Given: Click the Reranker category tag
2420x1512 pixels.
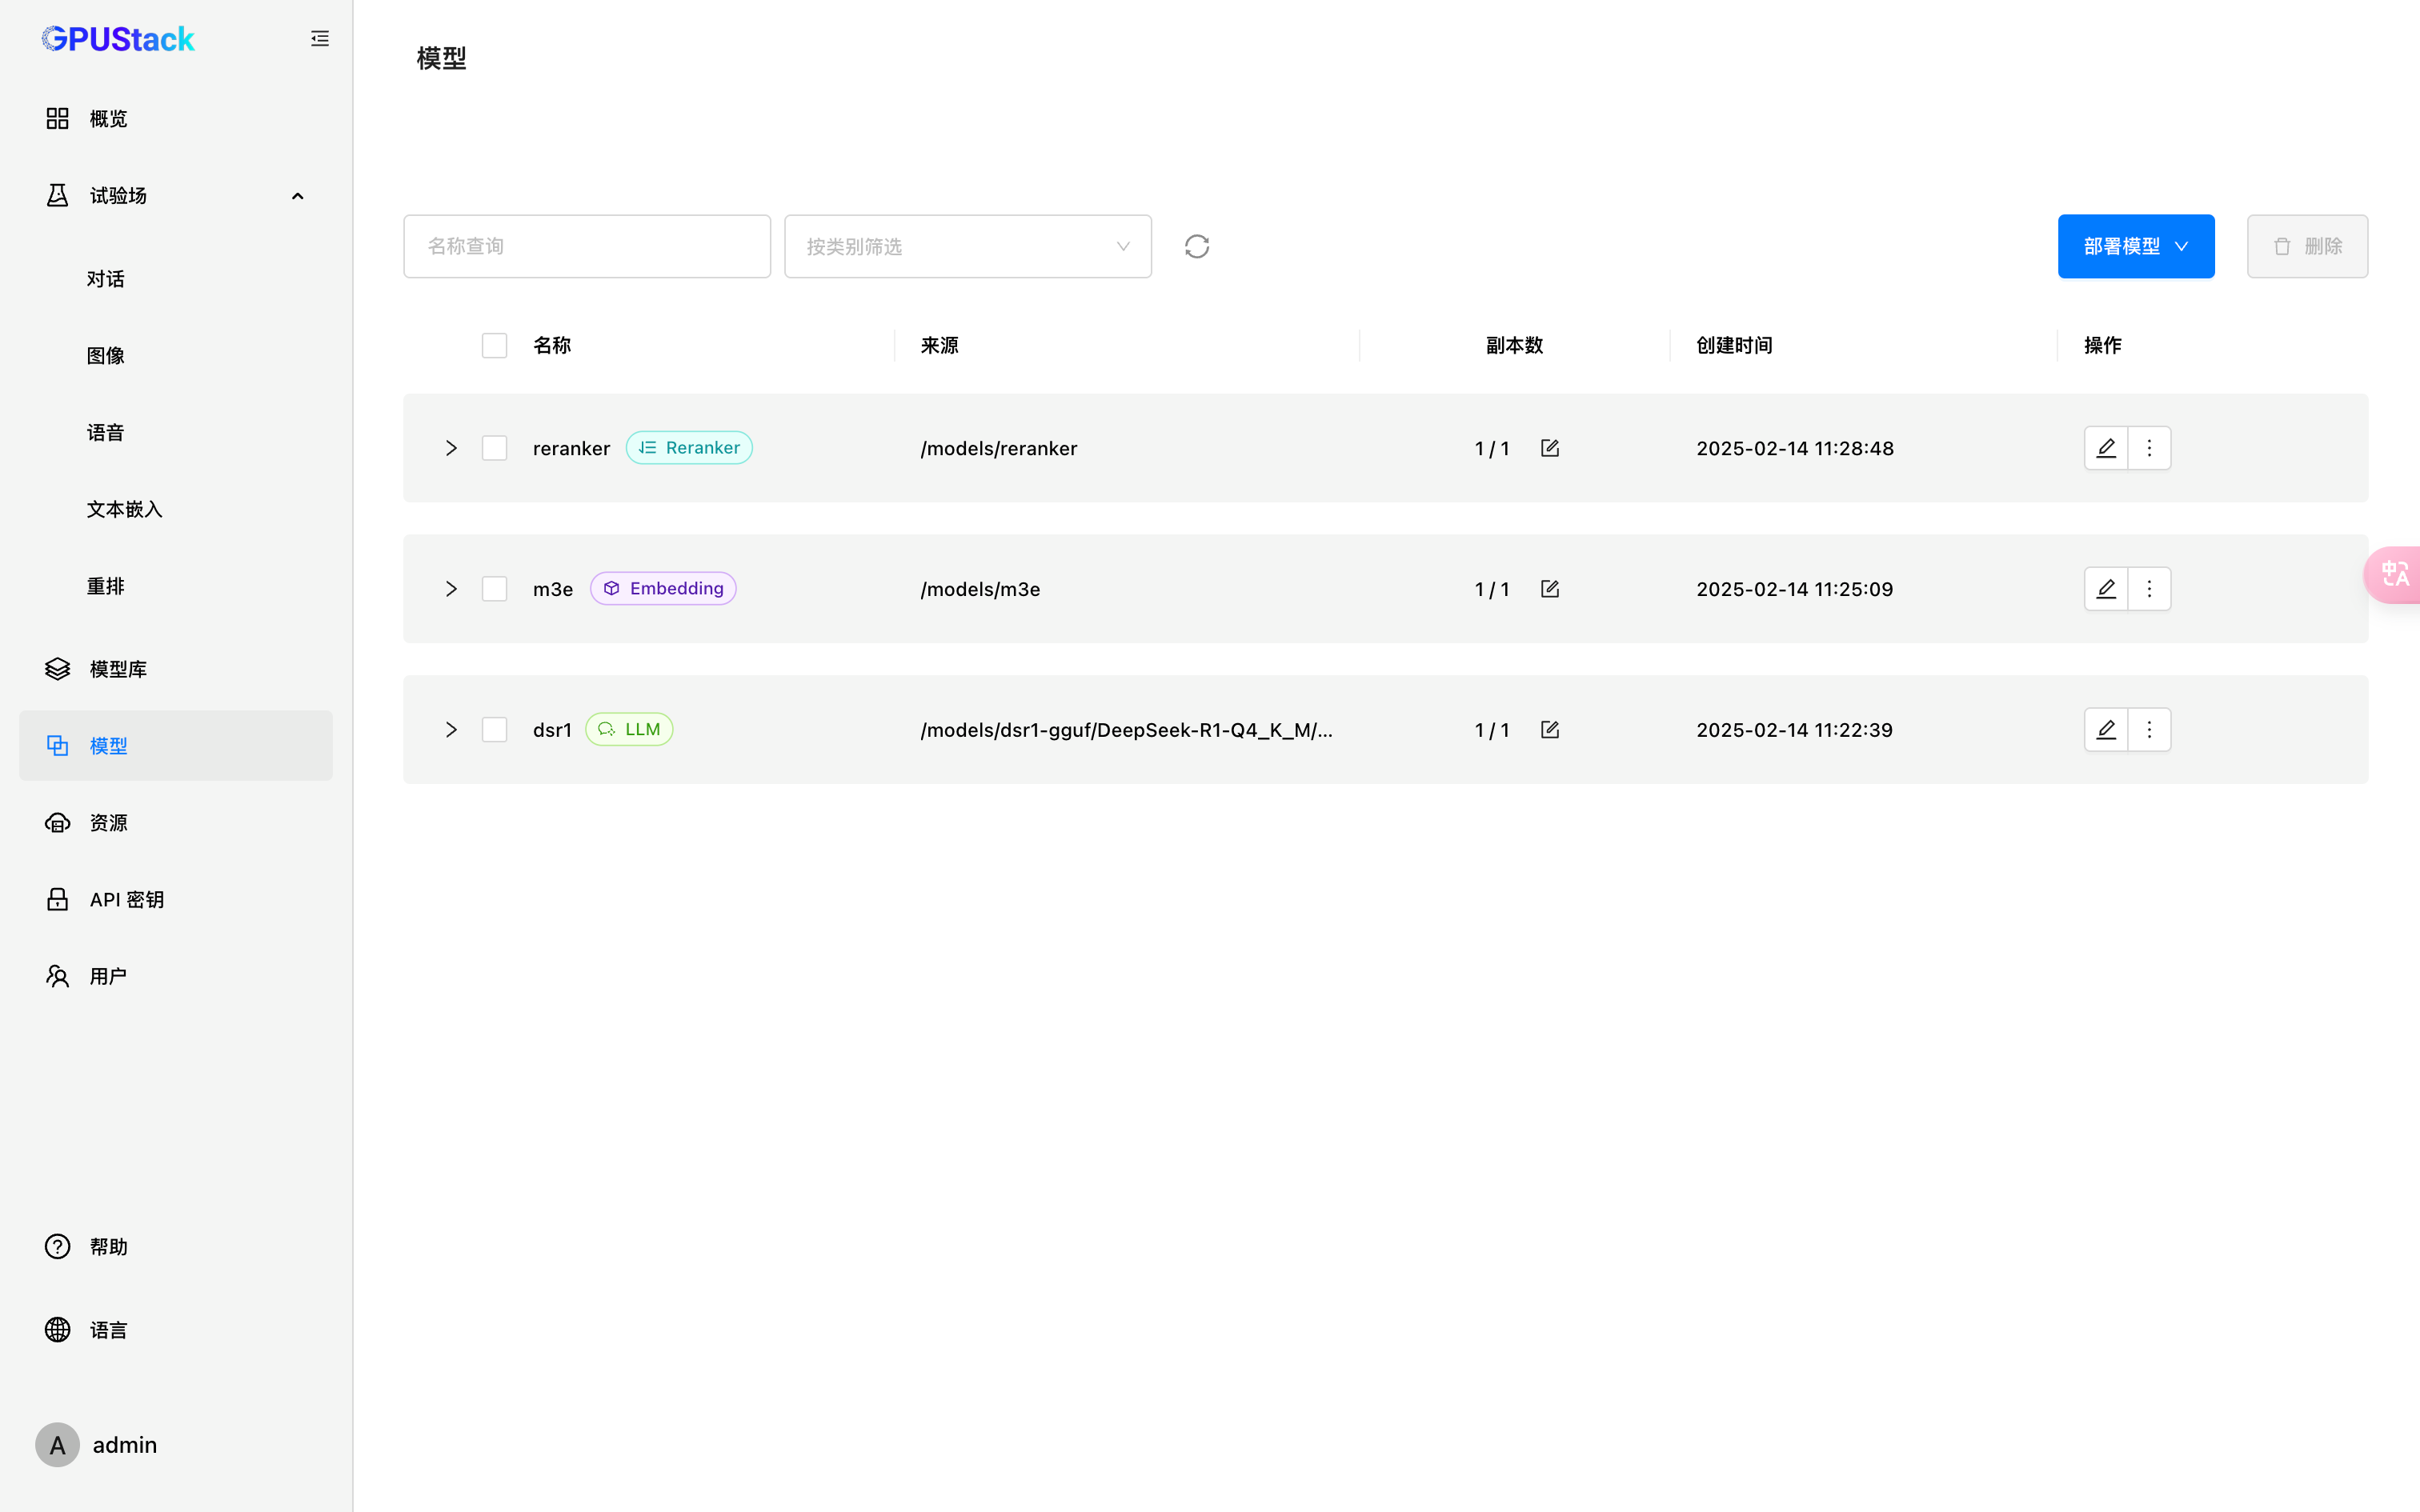Looking at the screenshot, I should tap(689, 448).
